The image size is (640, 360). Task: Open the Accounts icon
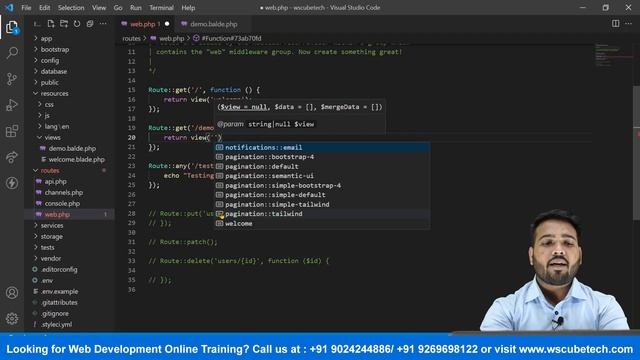12,293
